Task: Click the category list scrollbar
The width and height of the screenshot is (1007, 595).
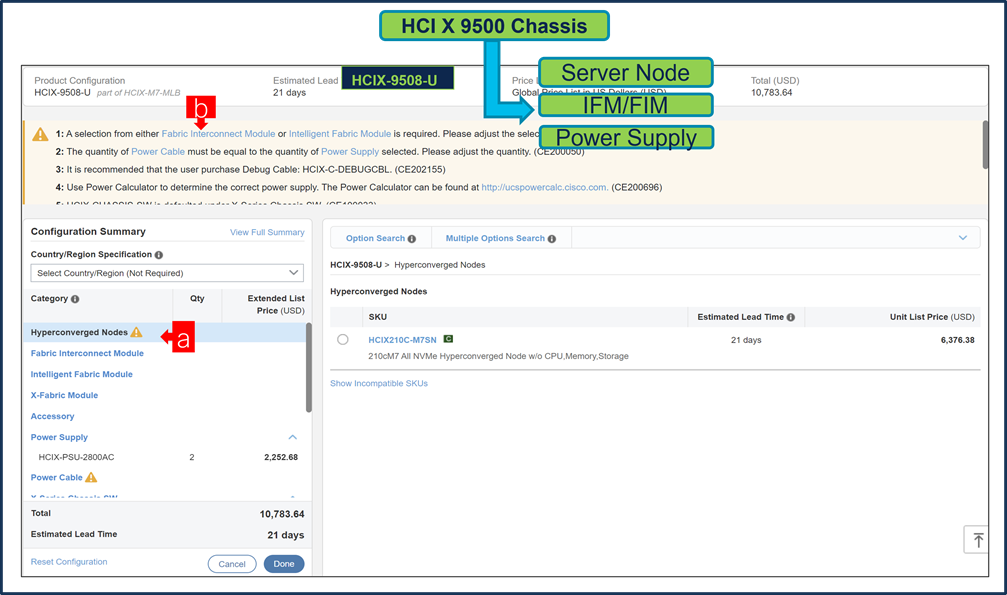Action: [x=309, y=368]
